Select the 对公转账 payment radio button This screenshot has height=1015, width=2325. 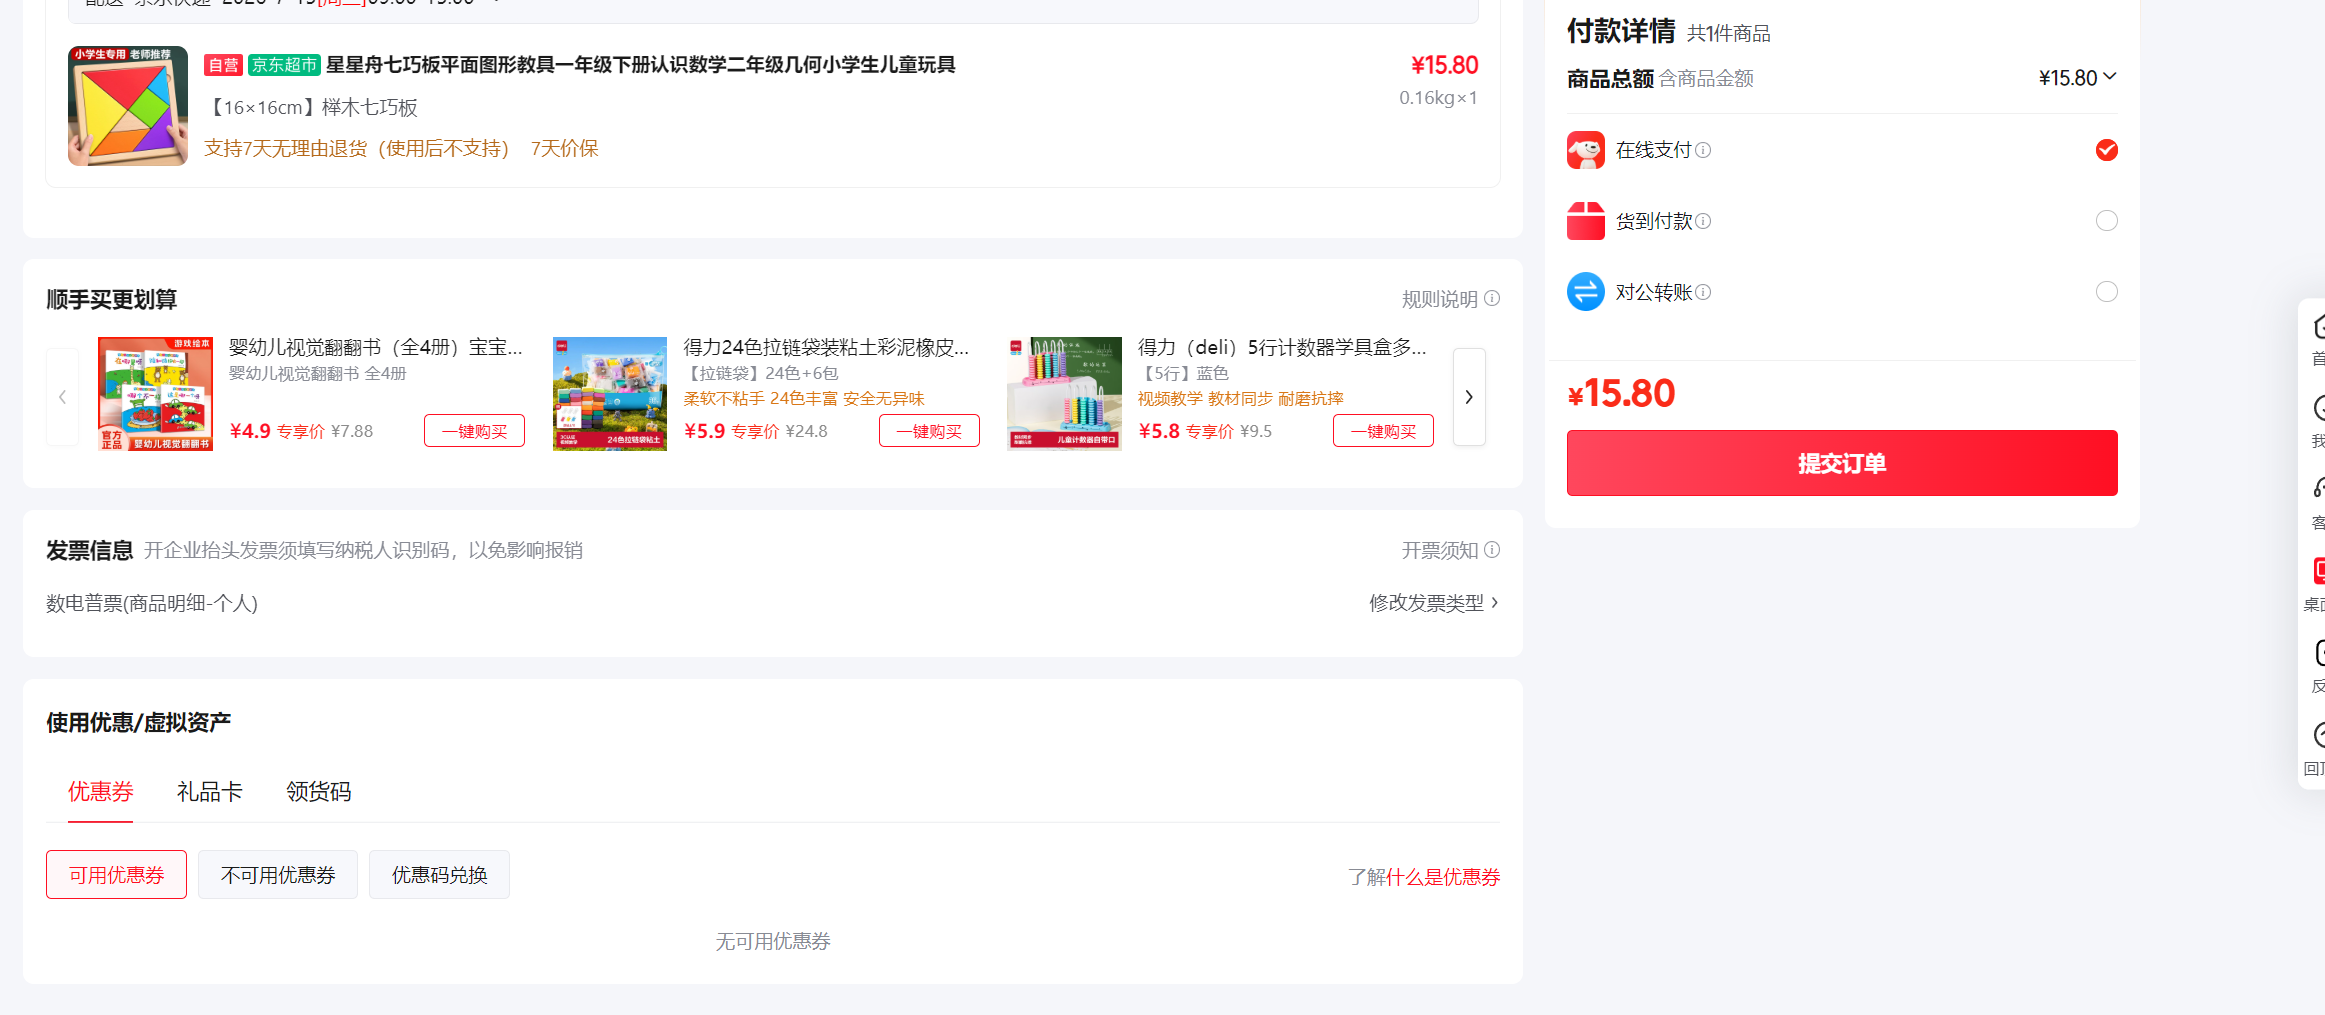2107,292
